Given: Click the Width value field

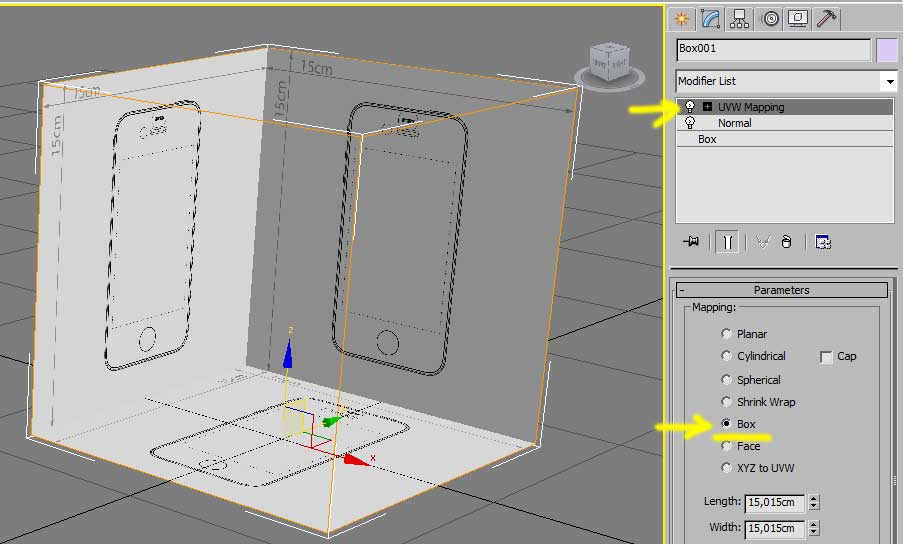Looking at the screenshot, I should tap(775, 528).
